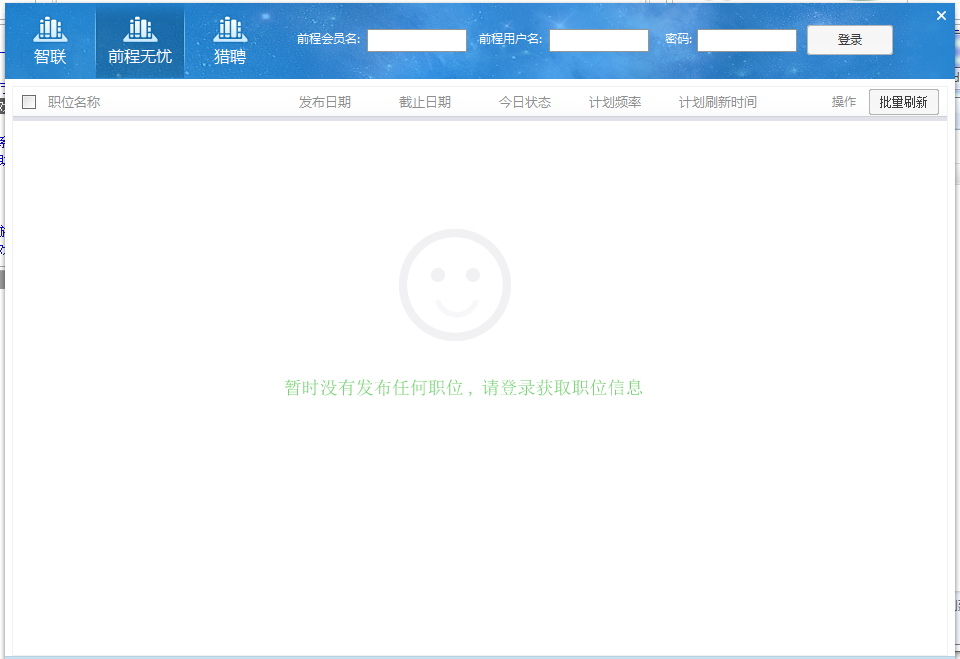Click the 前程会员名 label text

click(328, 40)
